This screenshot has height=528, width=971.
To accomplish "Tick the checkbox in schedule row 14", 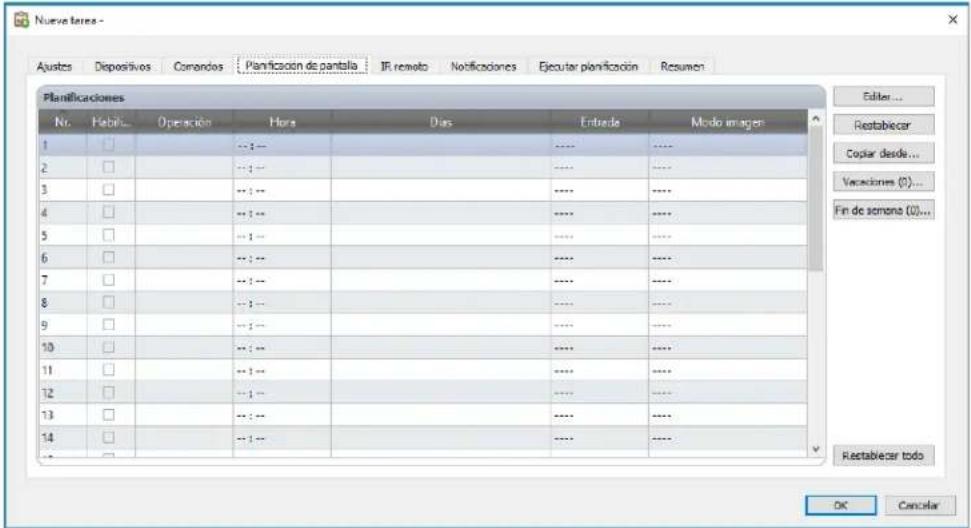I will pyautogui.click(x=111, y=437).
